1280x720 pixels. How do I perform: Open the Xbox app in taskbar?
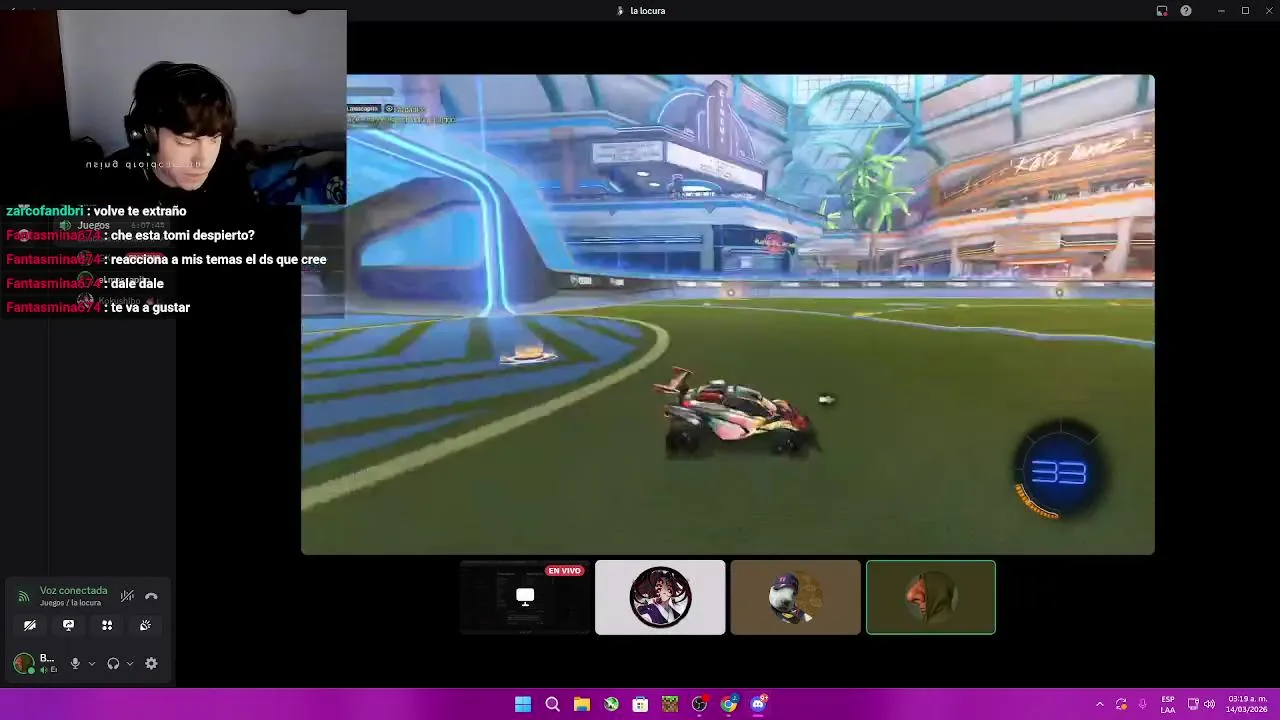click(611, 704)
